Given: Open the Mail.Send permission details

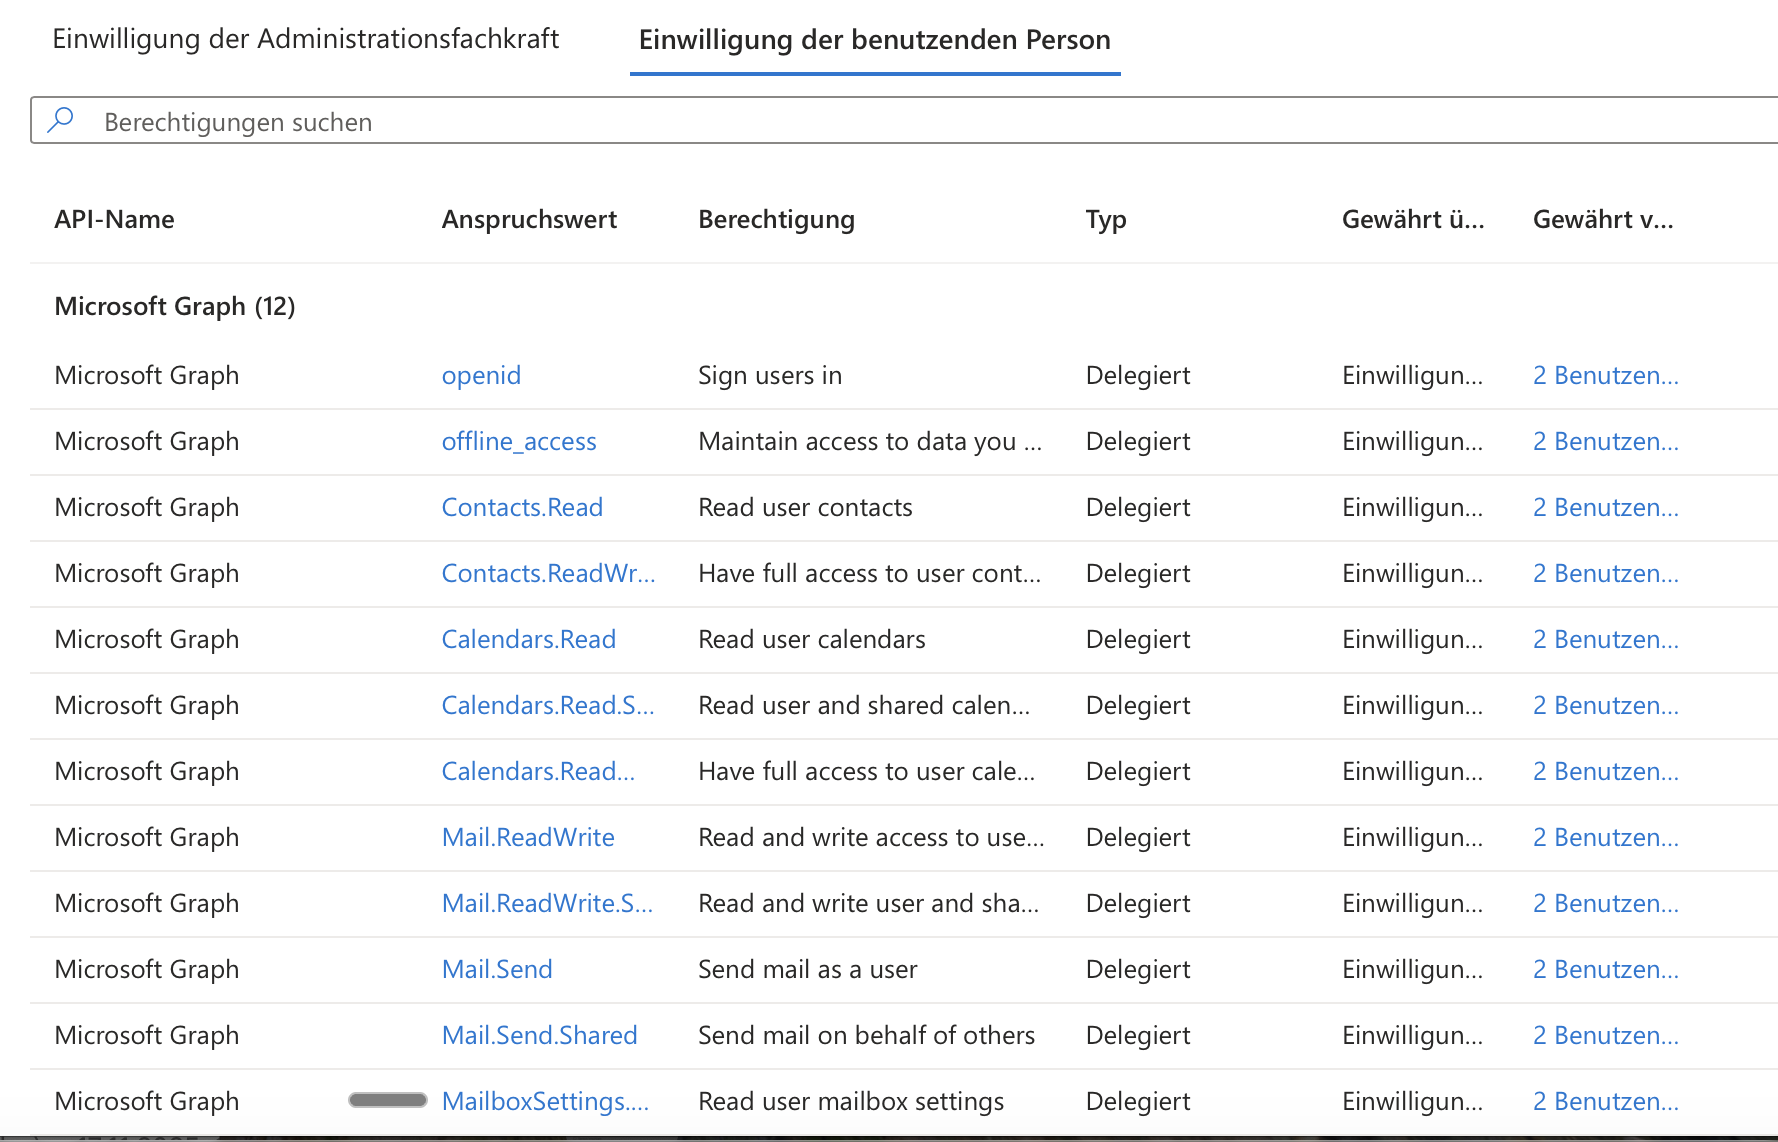Looking at the screenshot, I should 497,970.
